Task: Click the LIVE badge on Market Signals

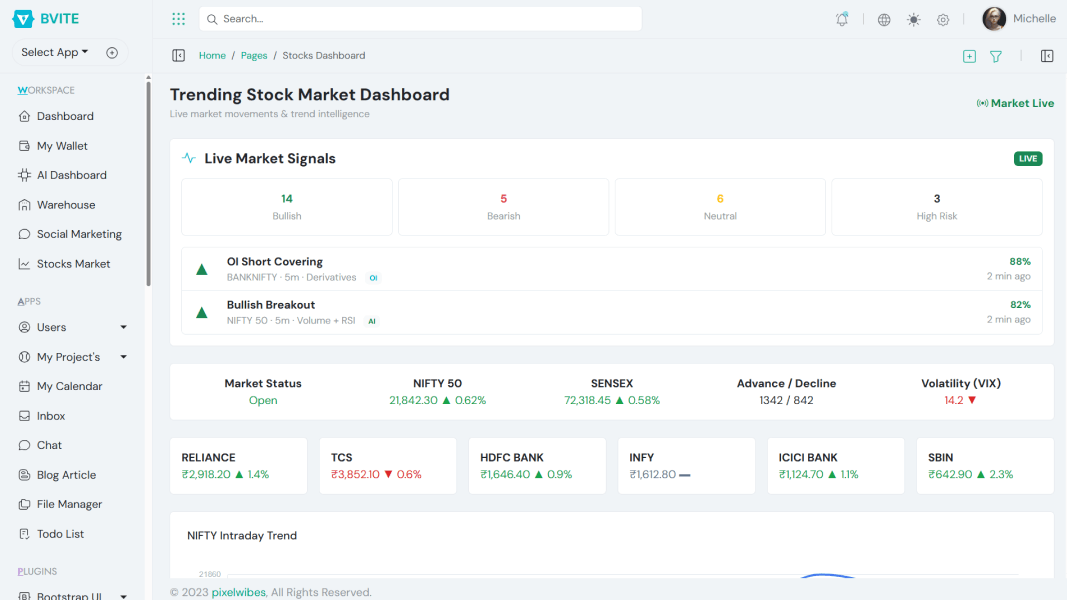Action: (1028, 158)
